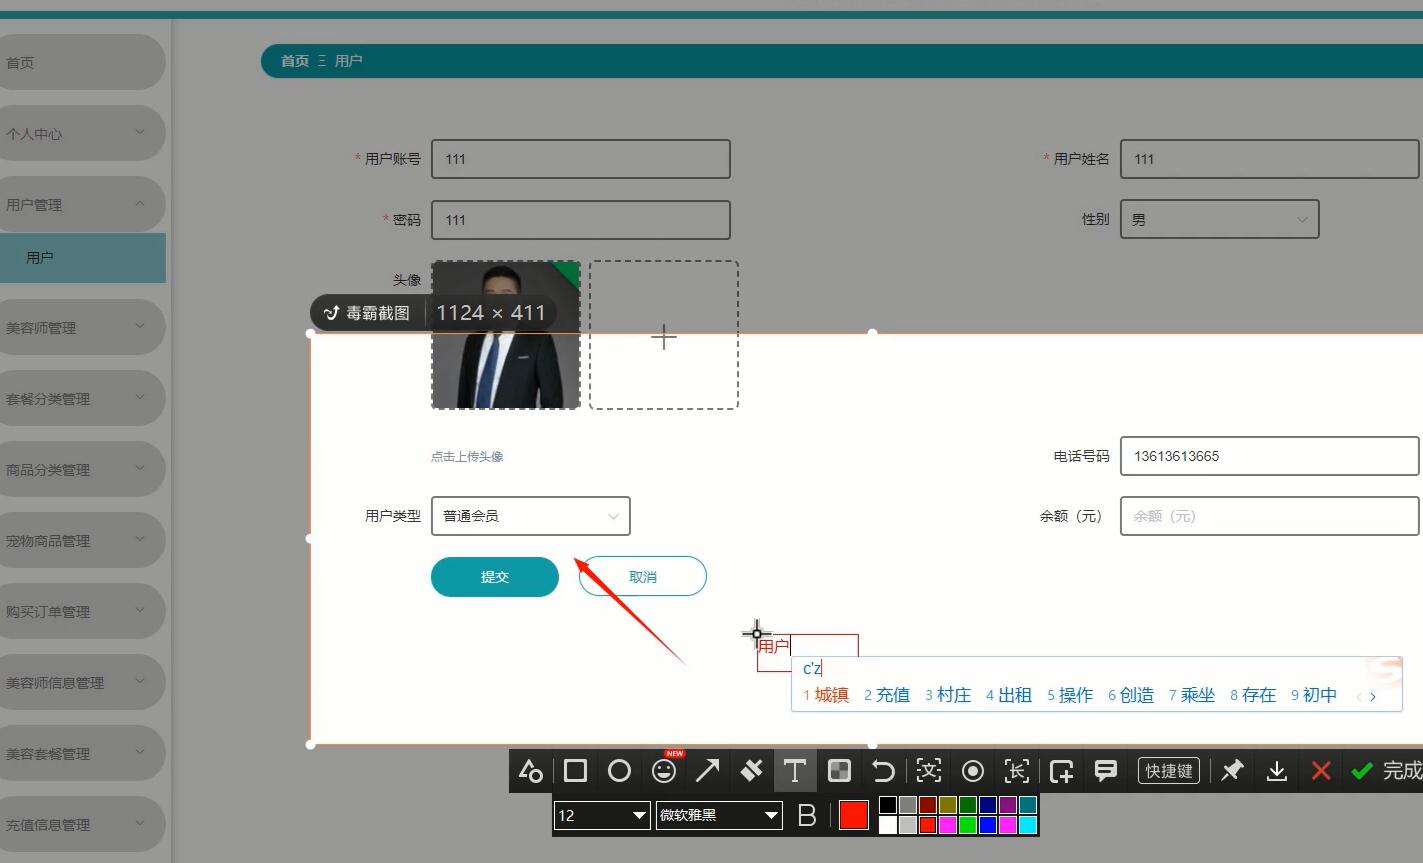Open the emoji sticker tool
This screenshot has height=863, width=1423.
[663, 771]
